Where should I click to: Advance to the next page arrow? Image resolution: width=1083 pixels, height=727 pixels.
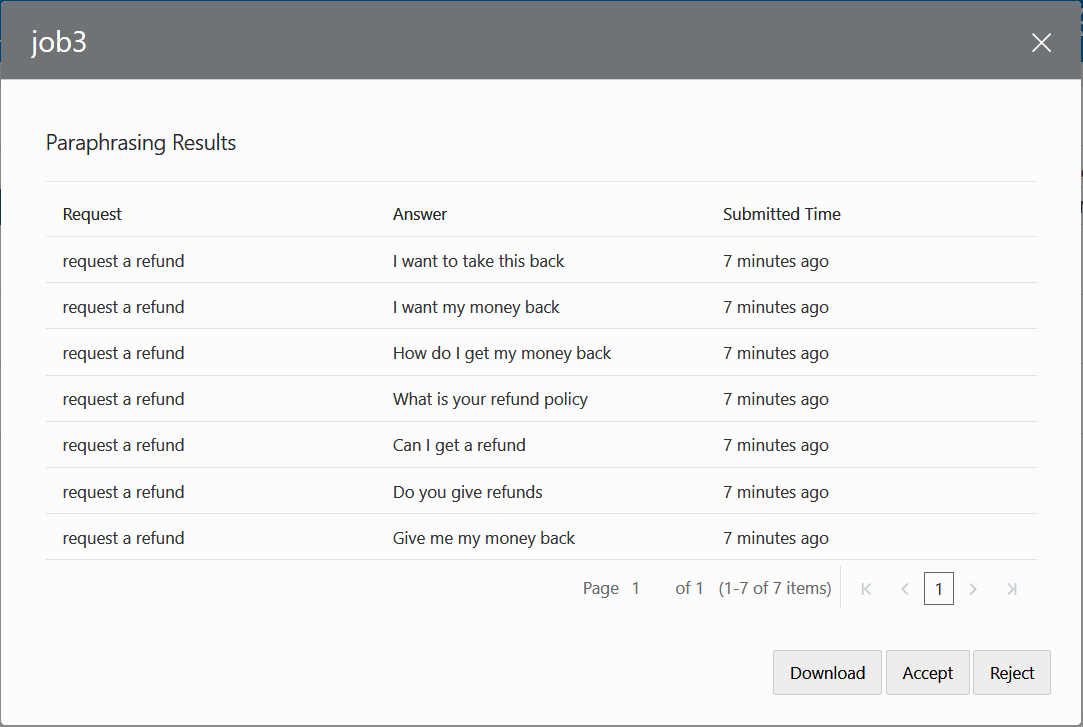pos(973,588)
